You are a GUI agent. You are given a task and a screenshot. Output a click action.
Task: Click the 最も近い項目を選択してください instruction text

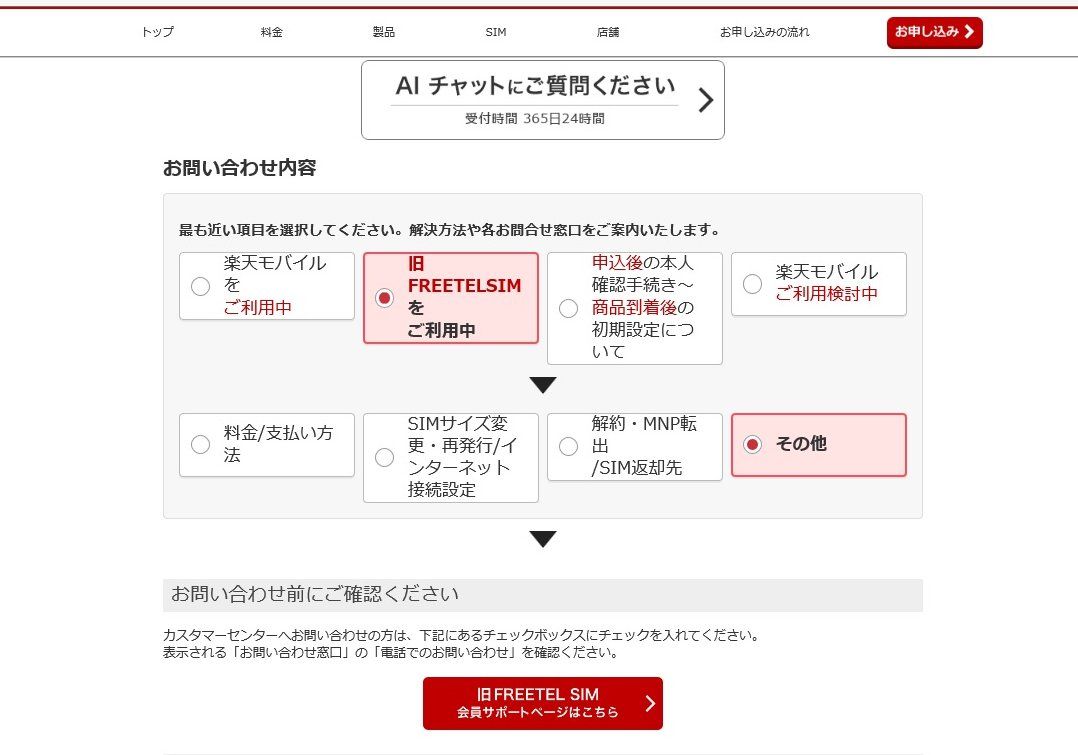pos(449,230)
